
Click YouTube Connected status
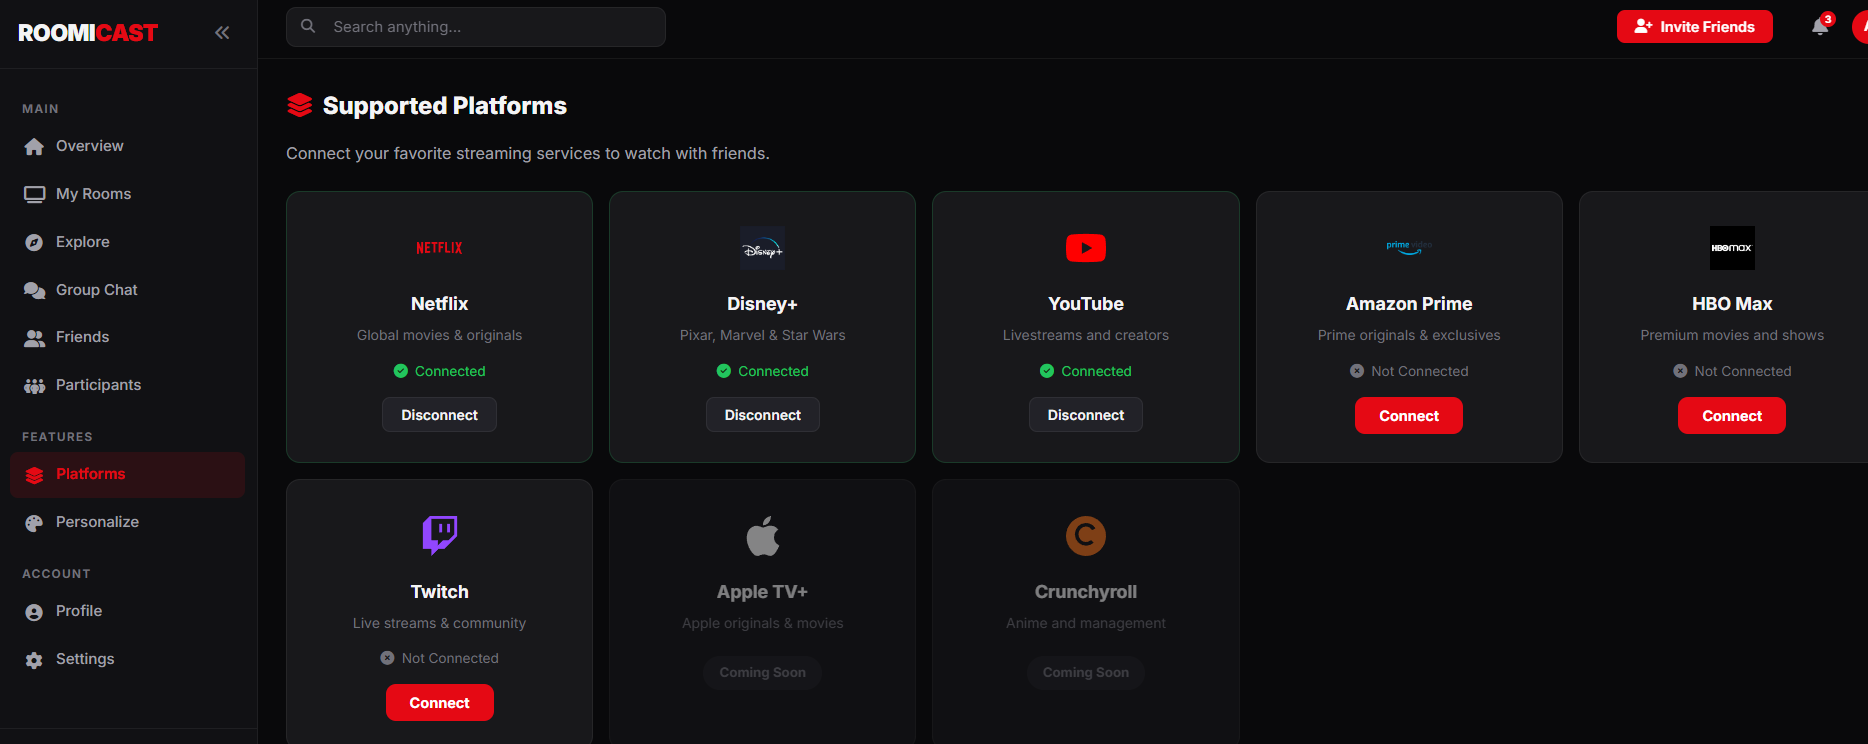pos(1086,371)
